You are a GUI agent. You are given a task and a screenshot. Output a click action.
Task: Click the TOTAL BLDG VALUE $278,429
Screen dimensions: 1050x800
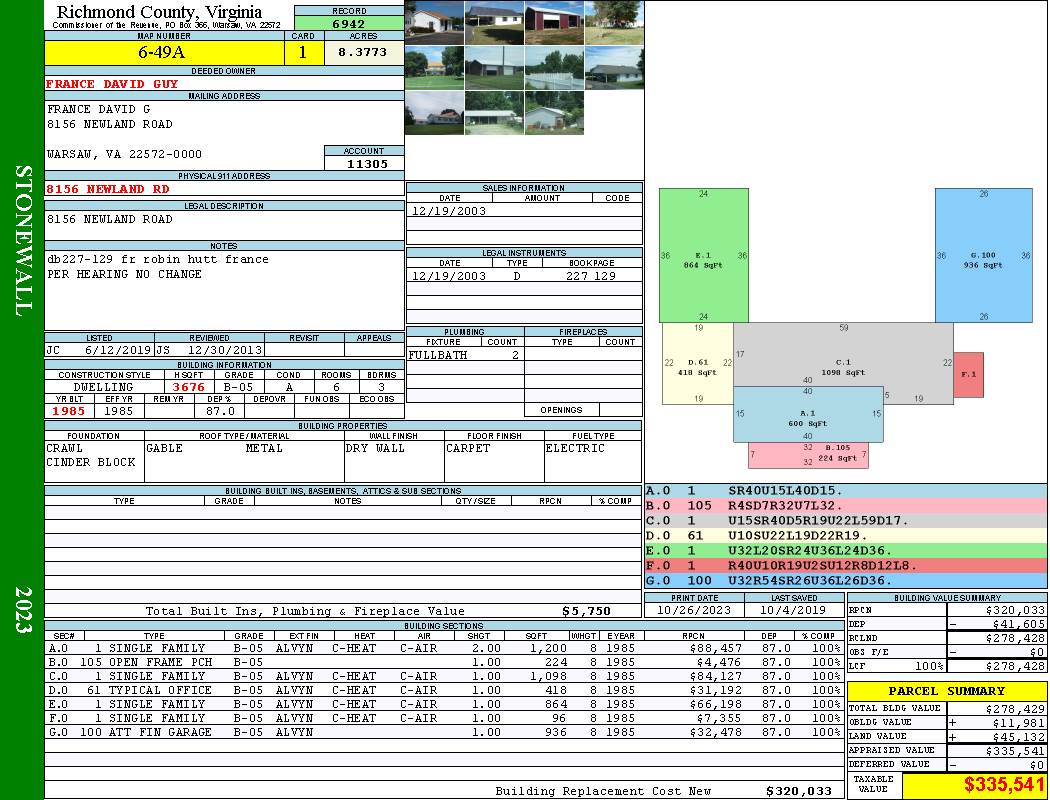[x=1015, y=709]
